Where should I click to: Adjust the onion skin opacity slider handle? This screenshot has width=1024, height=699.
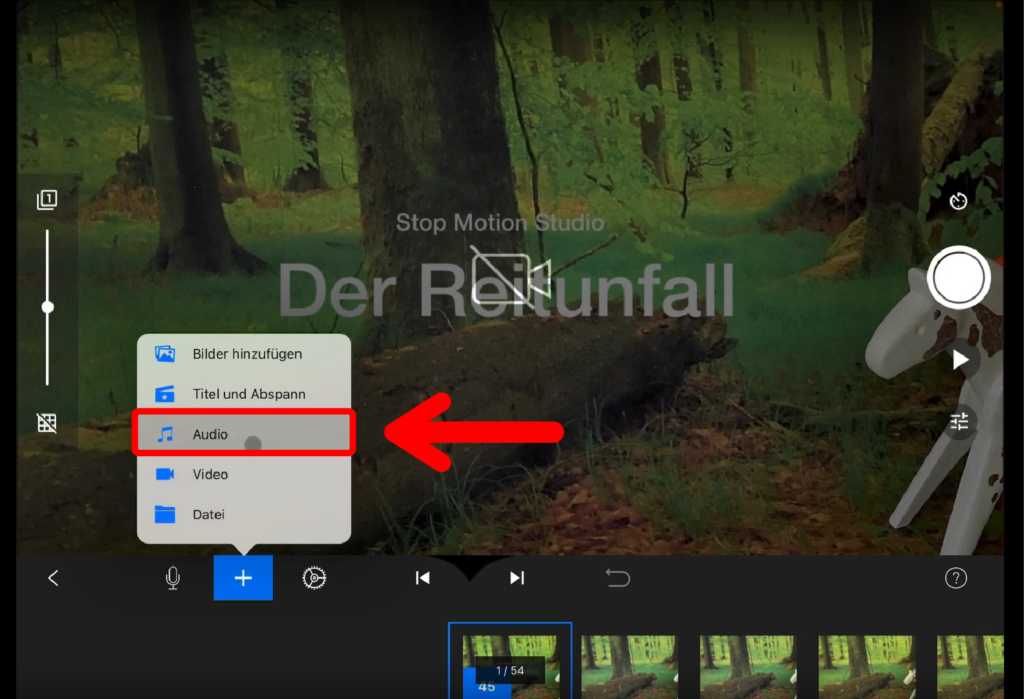47,307
